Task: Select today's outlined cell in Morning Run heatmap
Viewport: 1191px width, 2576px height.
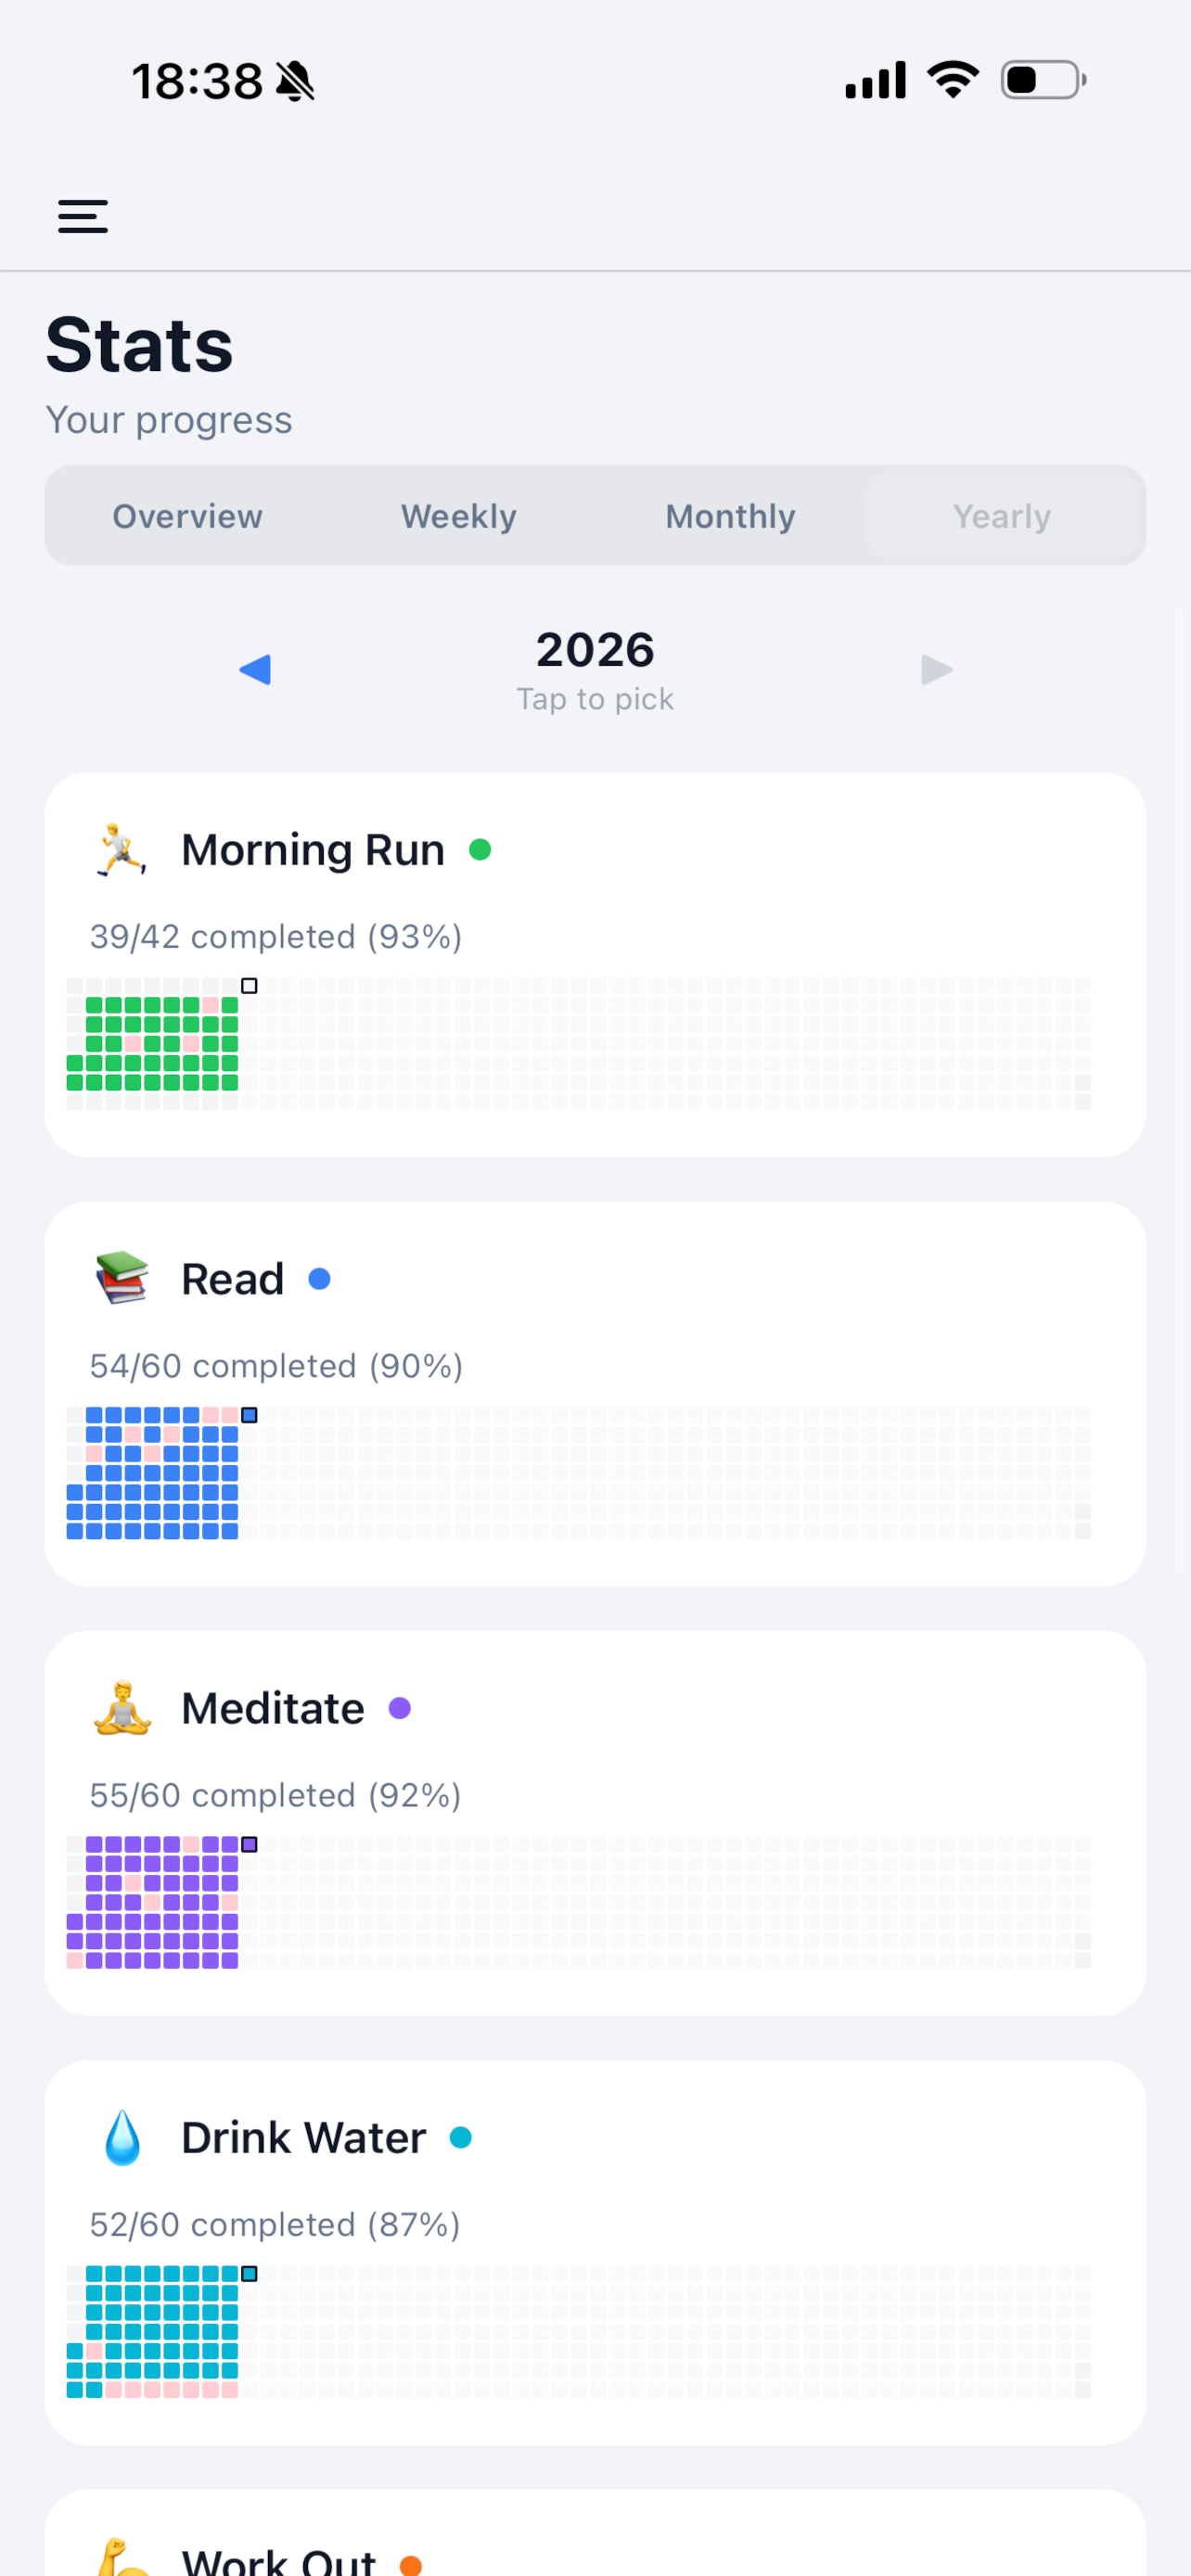Action: pyautogui.click(x=249, y=986)
